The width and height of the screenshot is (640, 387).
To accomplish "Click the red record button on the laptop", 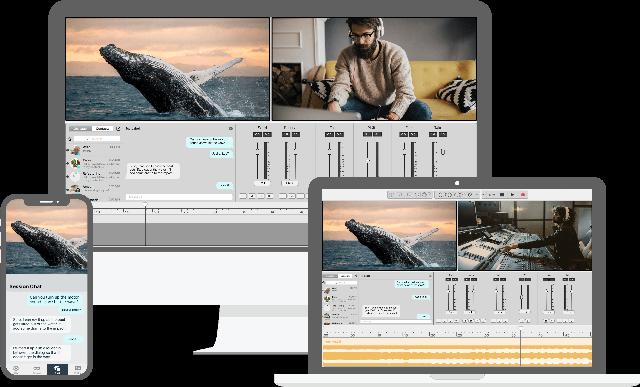I will [x=523, y=195].
